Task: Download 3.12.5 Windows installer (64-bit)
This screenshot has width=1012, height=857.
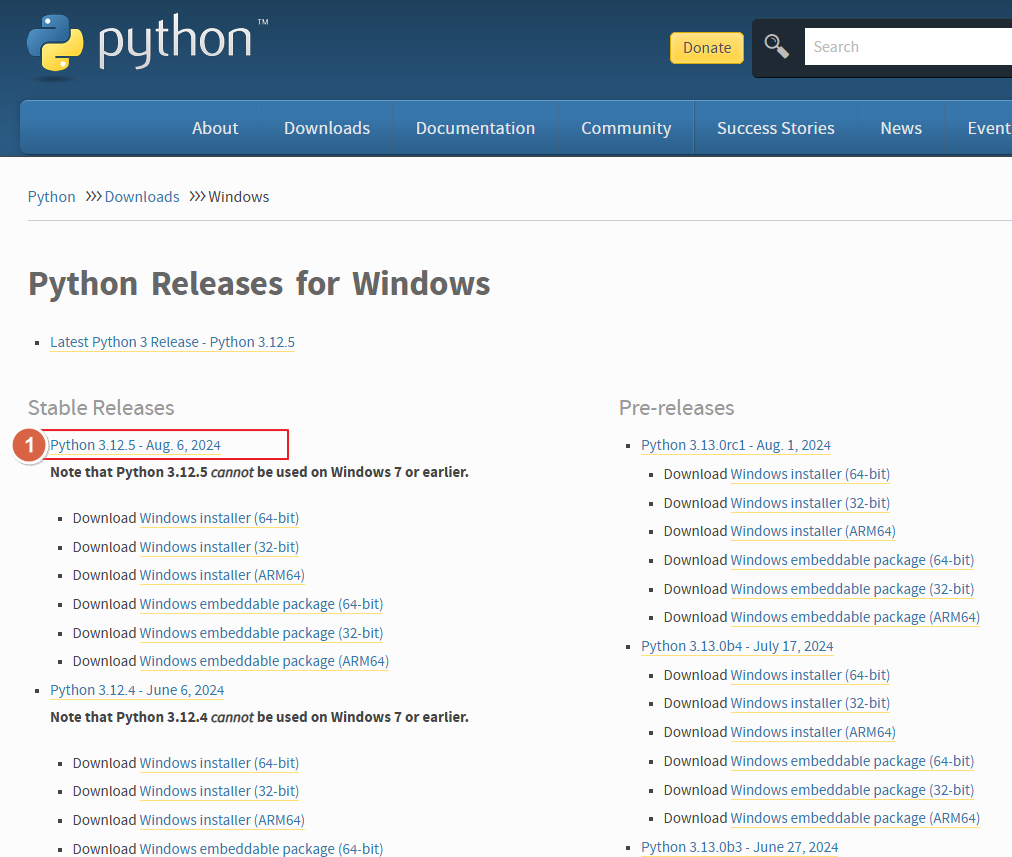Action: coord(219,518)
